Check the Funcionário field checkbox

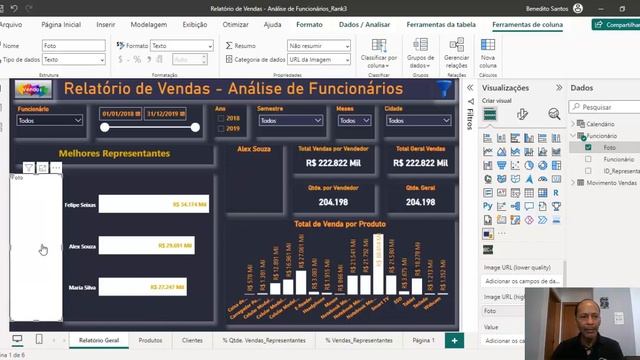point(588,159)
